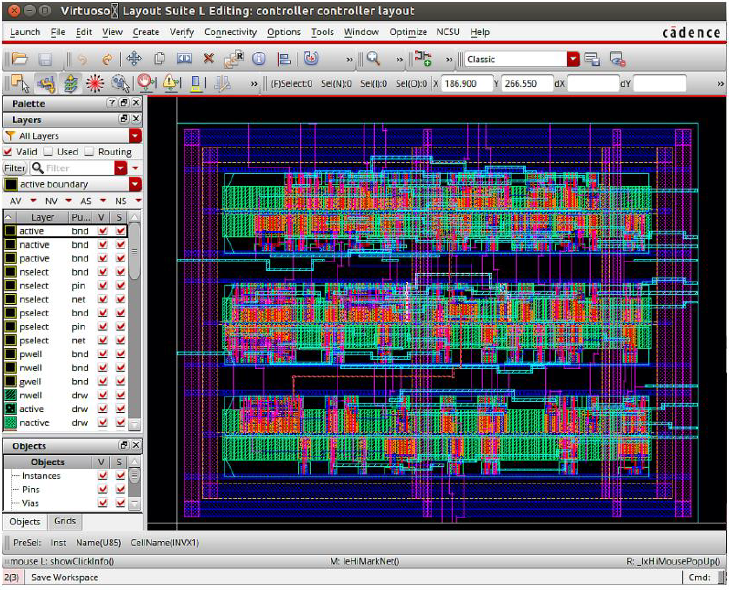
Task: Click the yellow filter funnel icon
Action: [x=10, y=136]
